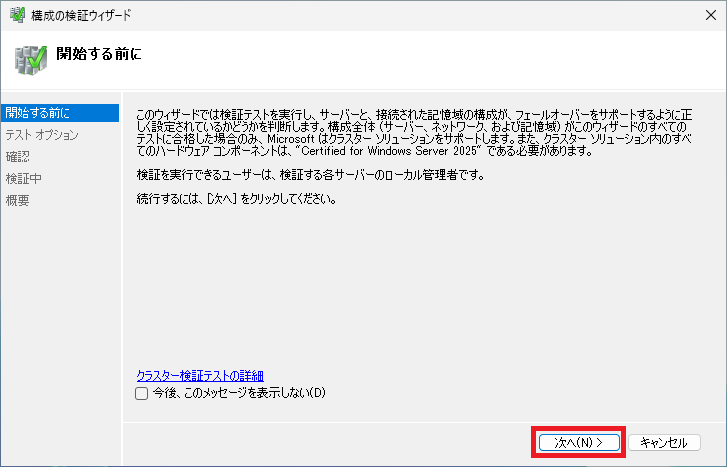Close the 構成の検証ウィザード window
Image resolution: width=727 pixels, height=467 pixels.
(710, 15)
